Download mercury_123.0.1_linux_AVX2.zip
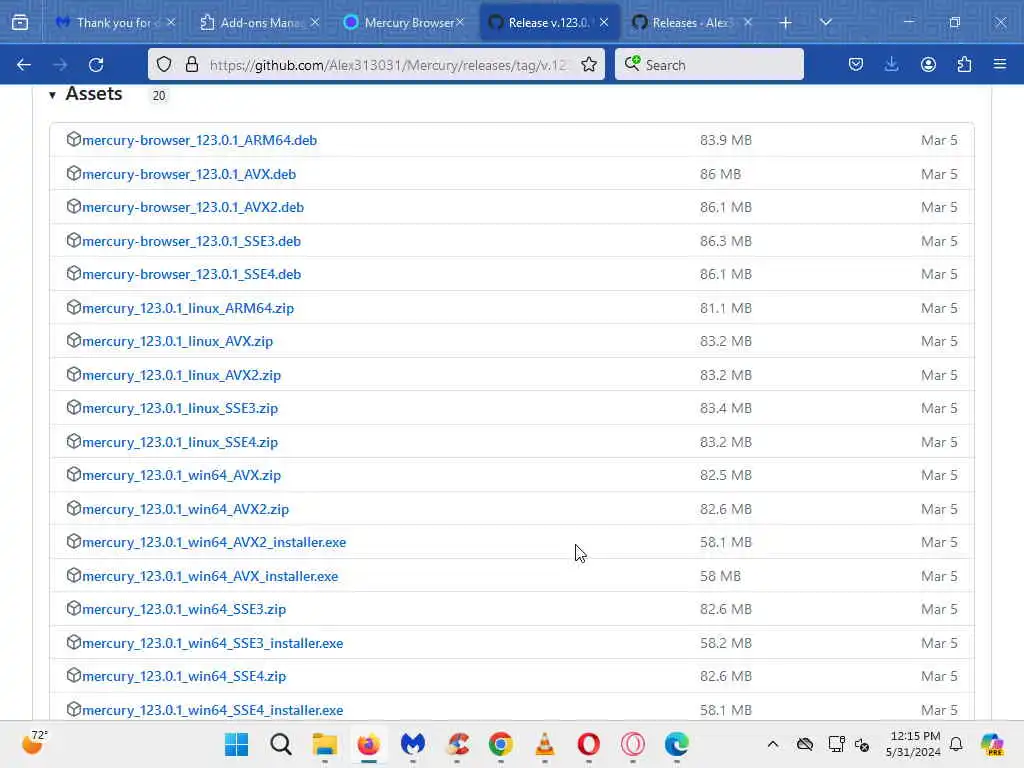This screenshot has height=768, width=1024. [x=182, y=375]
